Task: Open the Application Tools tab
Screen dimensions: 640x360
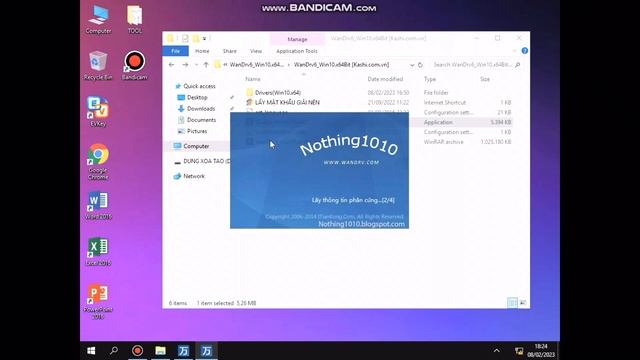Action: 297,51
